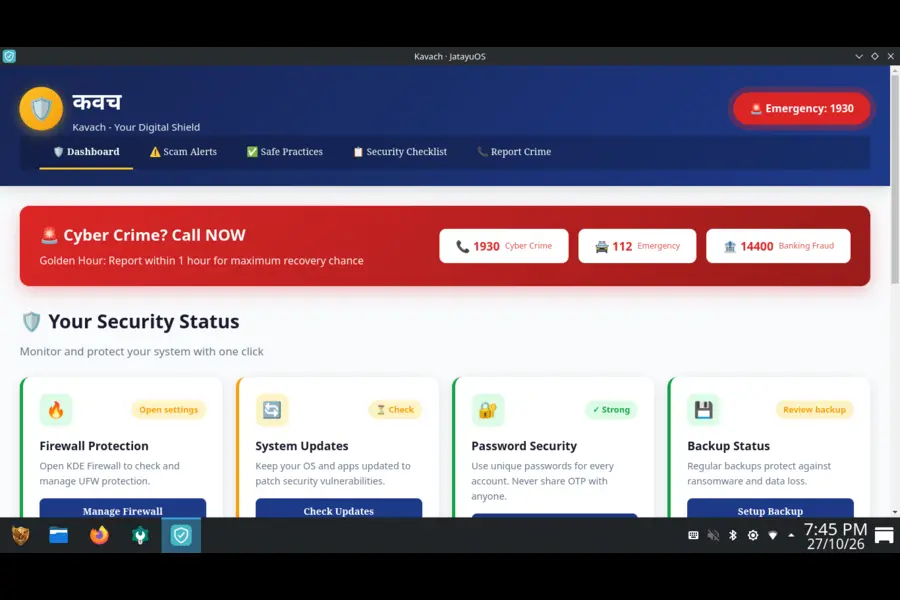
Task: Click the 14400 Banking Fraud button
Action: pos(778,246)
